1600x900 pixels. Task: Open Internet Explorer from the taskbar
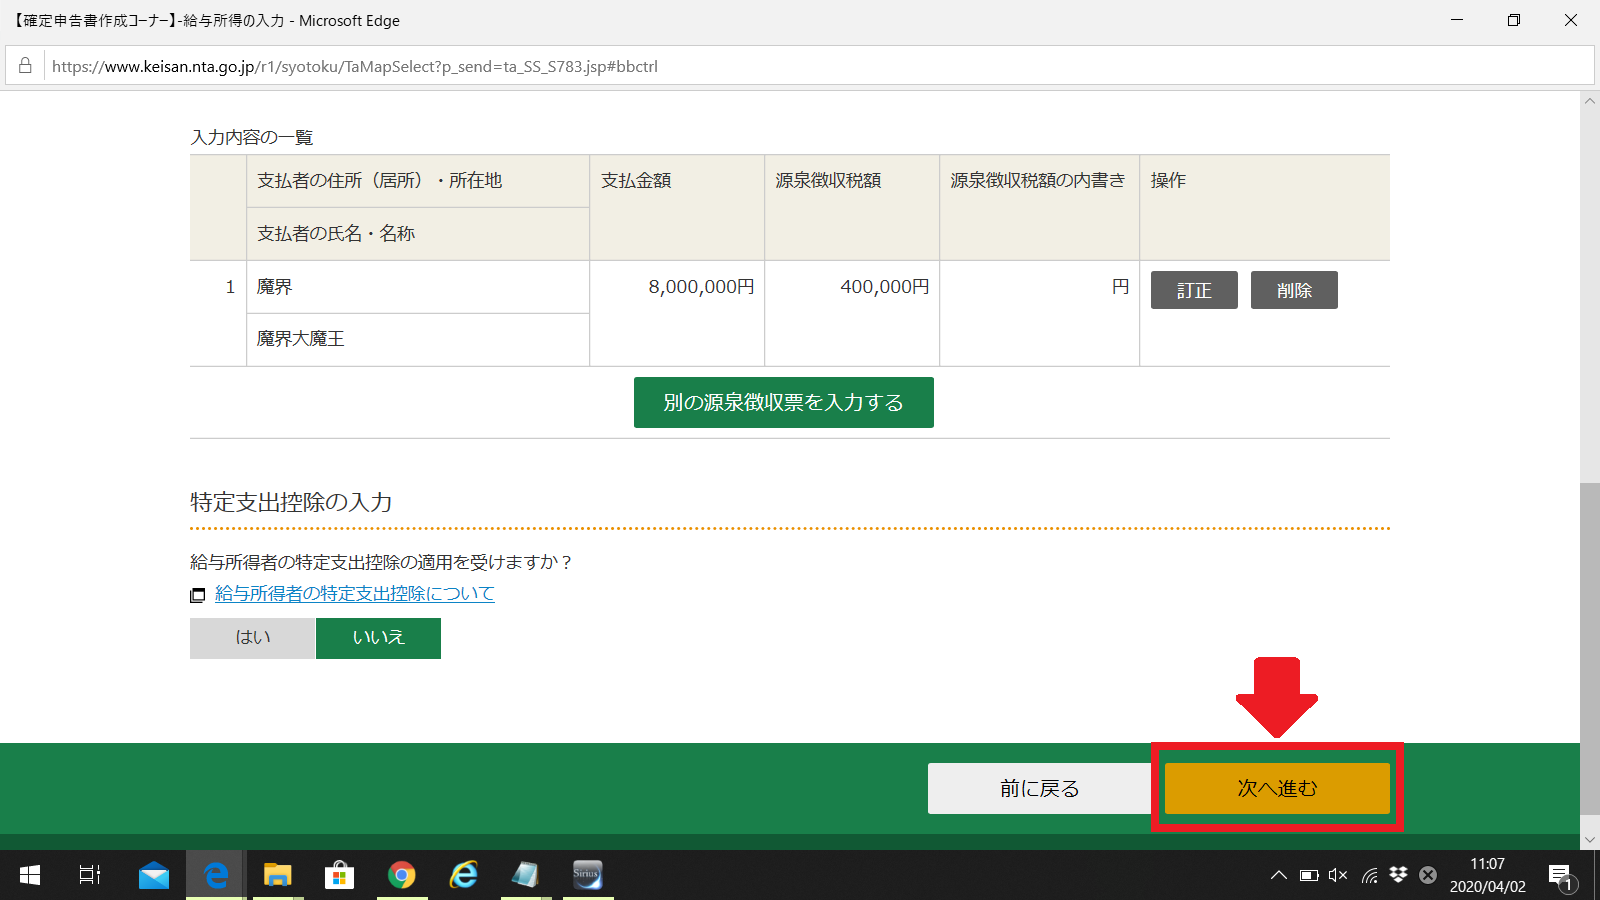(x=463, y=875)
